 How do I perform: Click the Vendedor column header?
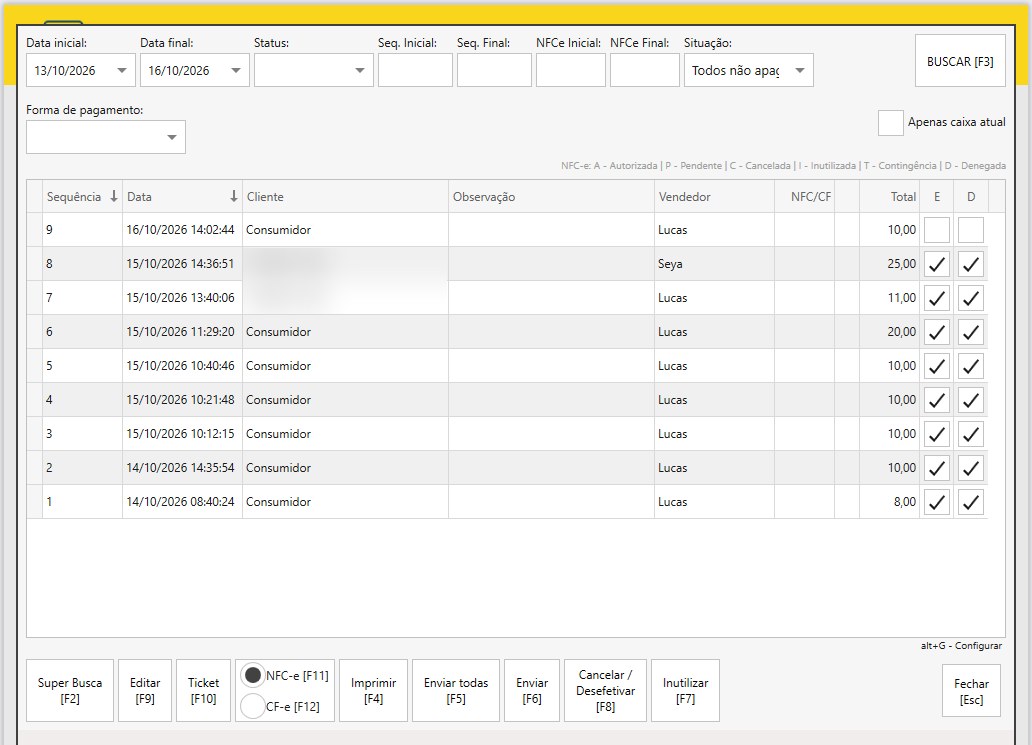[714, 196]
